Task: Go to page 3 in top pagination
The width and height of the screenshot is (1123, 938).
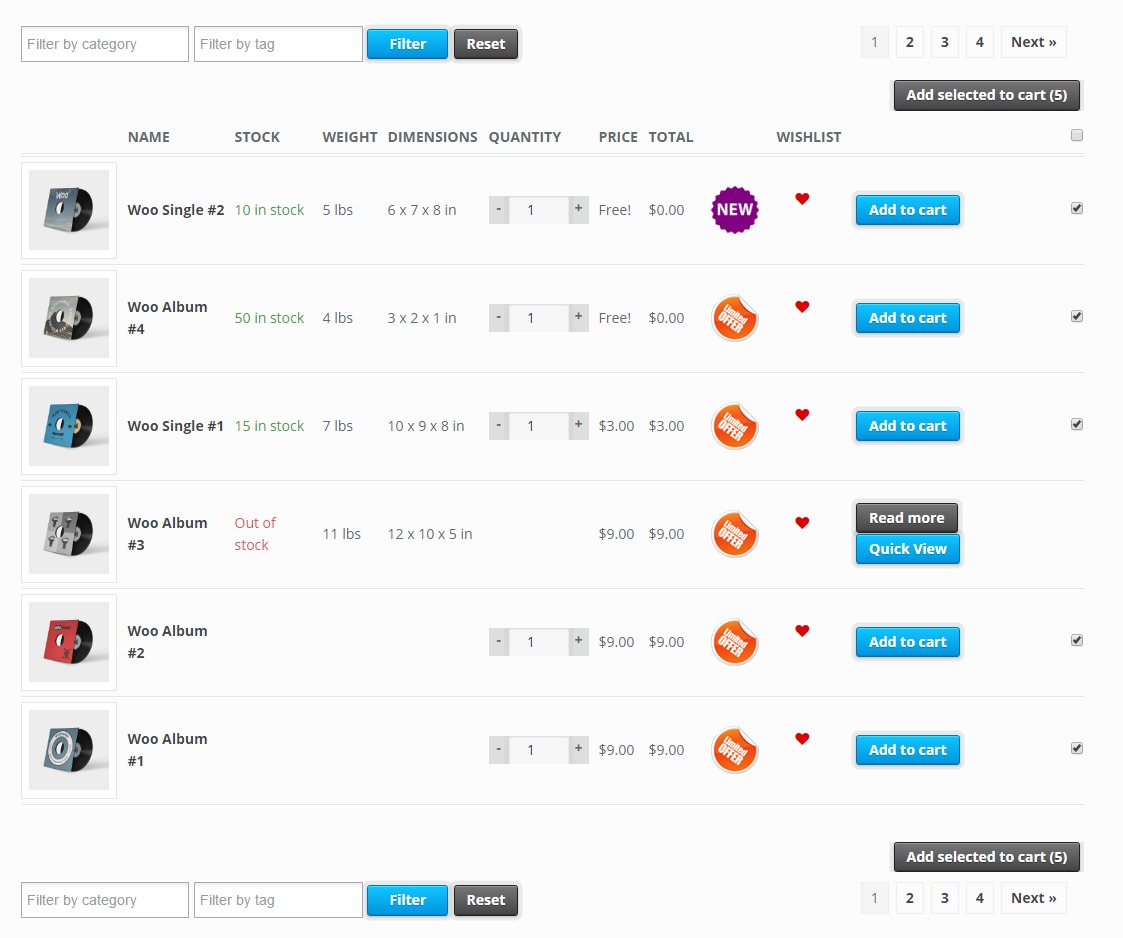Action: pos(944,42)
